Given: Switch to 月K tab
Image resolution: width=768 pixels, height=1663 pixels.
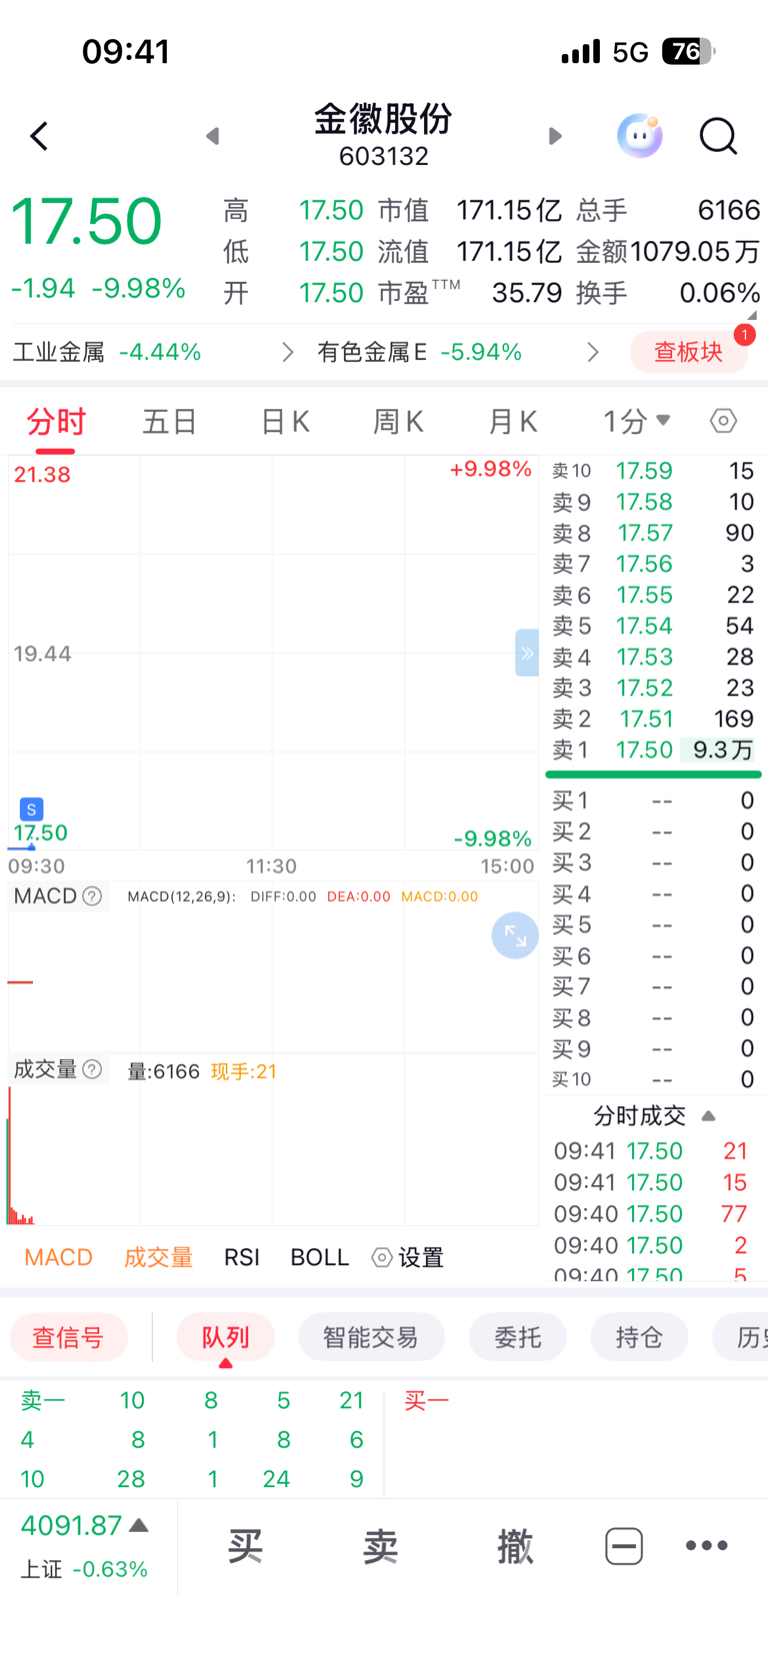Looking at the screenshot, I should coord(513,422).
